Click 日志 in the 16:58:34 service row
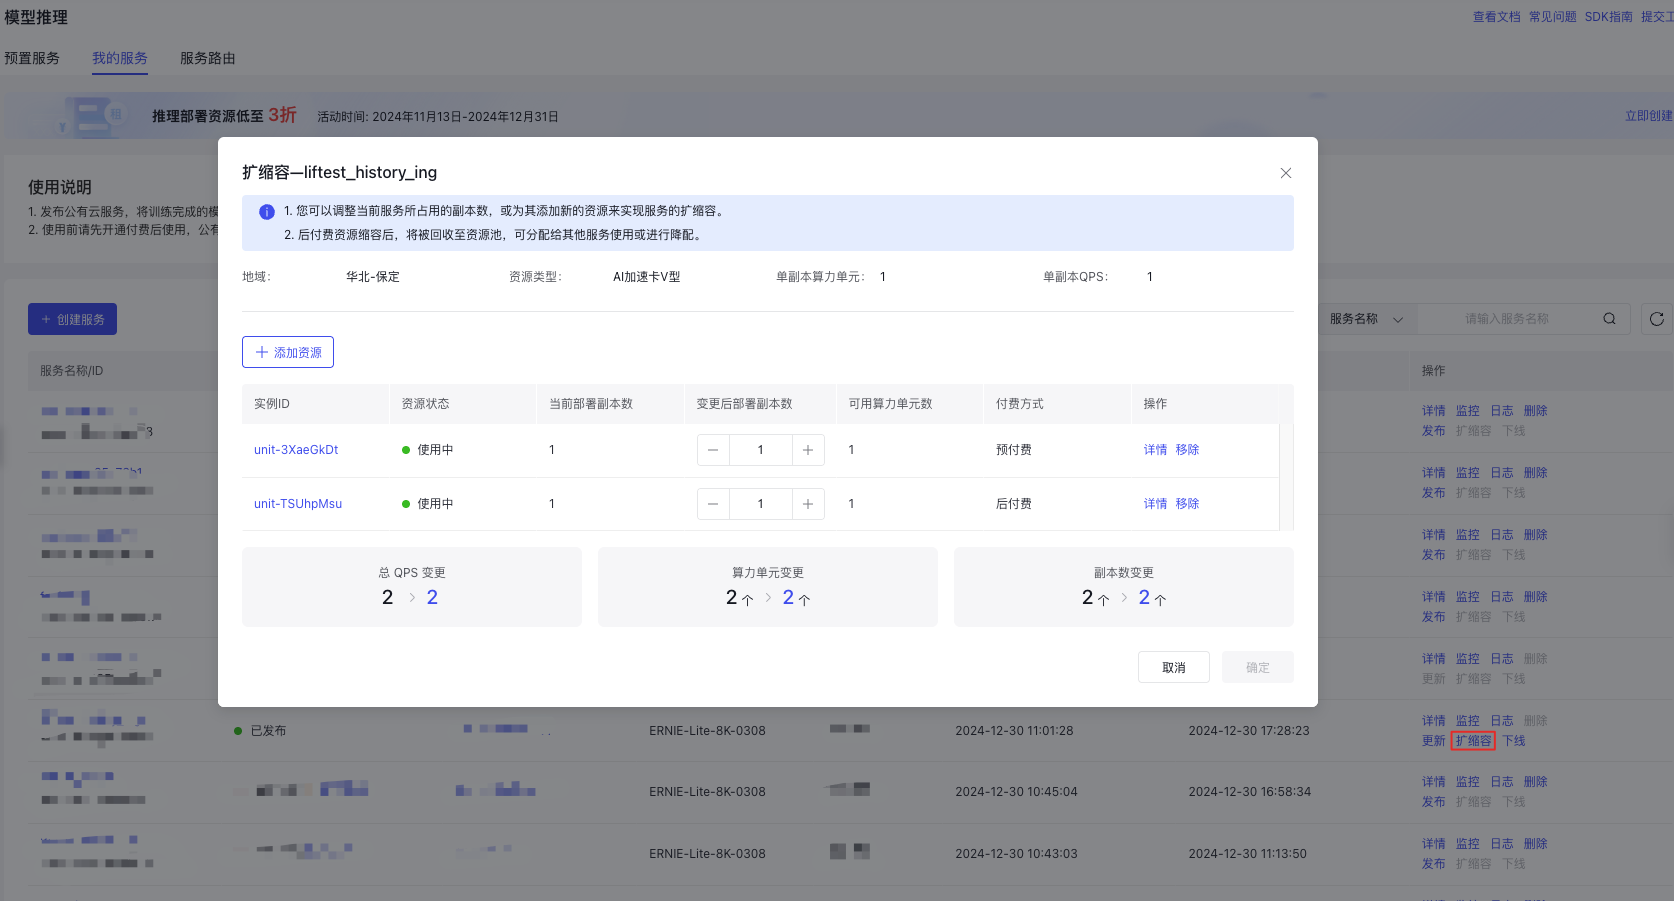The image size is (1674, 901). point(1501,782)
